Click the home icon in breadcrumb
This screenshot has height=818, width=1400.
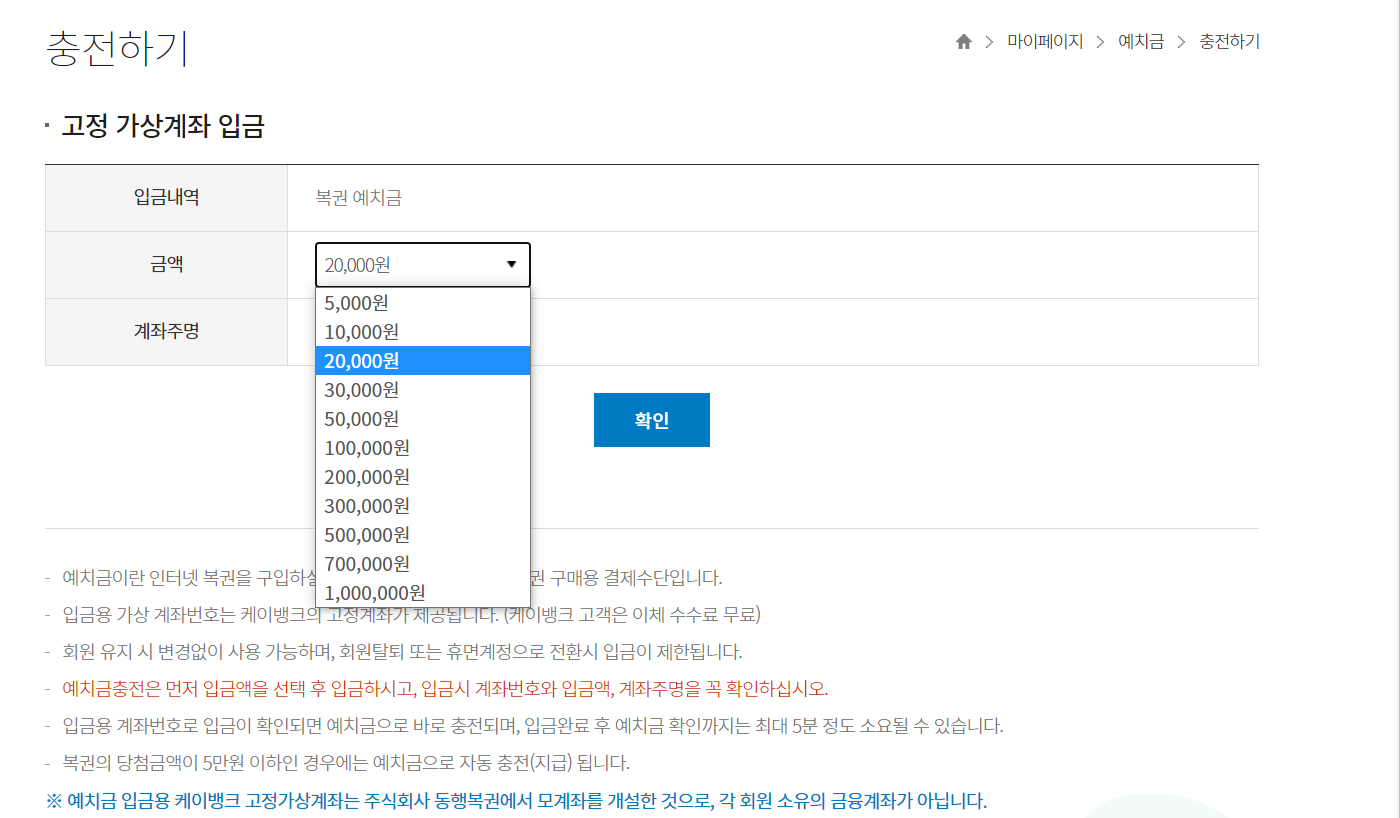coord(964,42)
